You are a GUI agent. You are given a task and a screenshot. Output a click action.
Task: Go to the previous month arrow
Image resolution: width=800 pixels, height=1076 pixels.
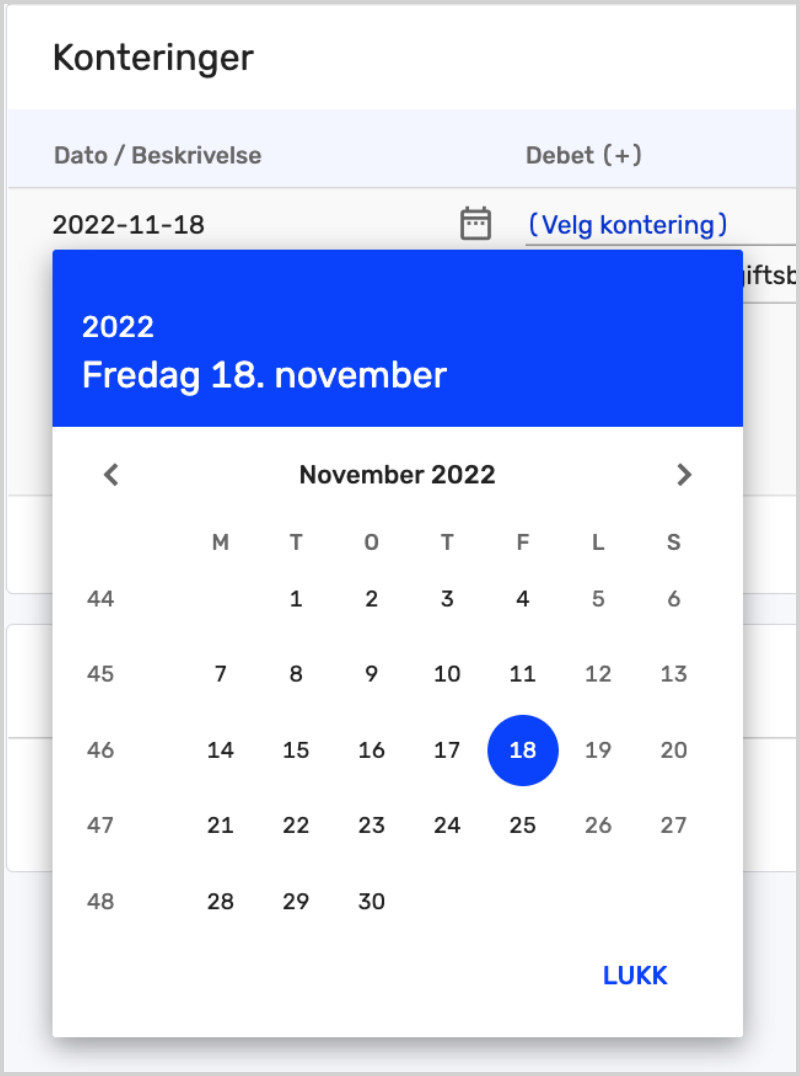[111, 474]
